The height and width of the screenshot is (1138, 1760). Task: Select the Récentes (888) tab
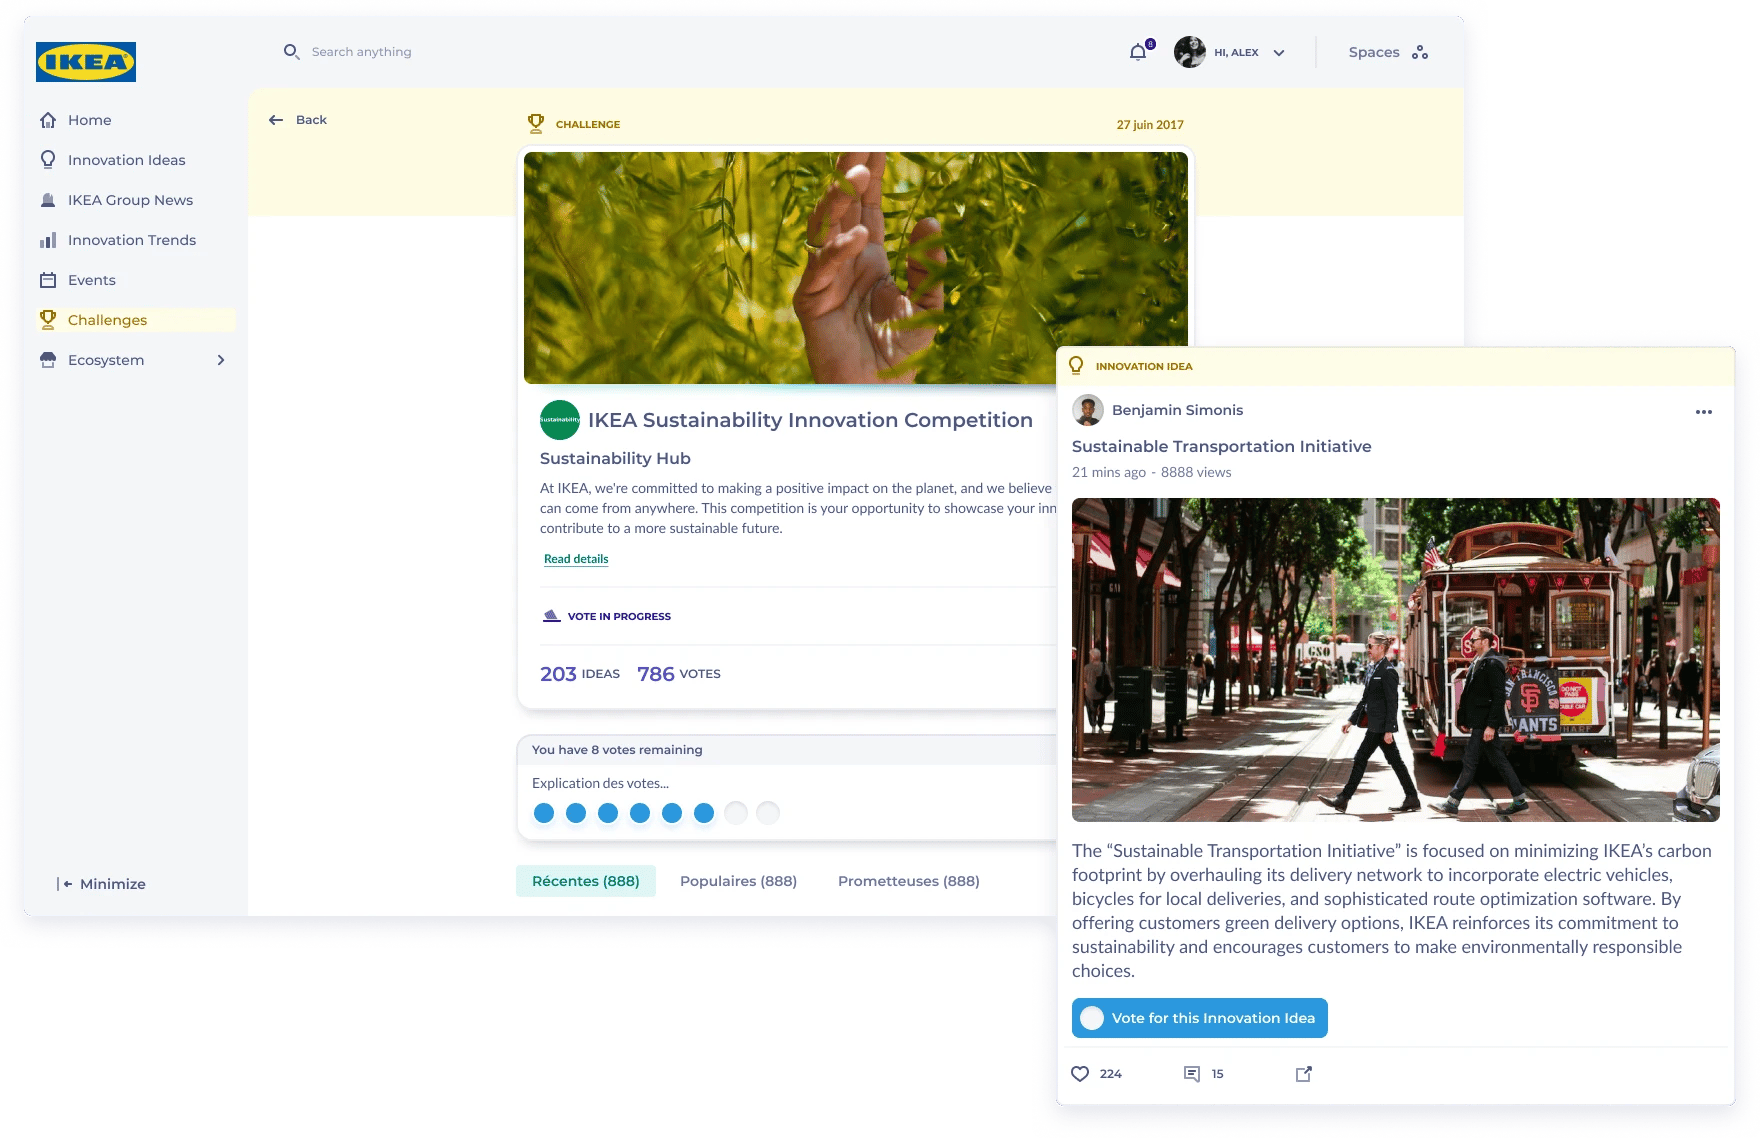[586, 881]
